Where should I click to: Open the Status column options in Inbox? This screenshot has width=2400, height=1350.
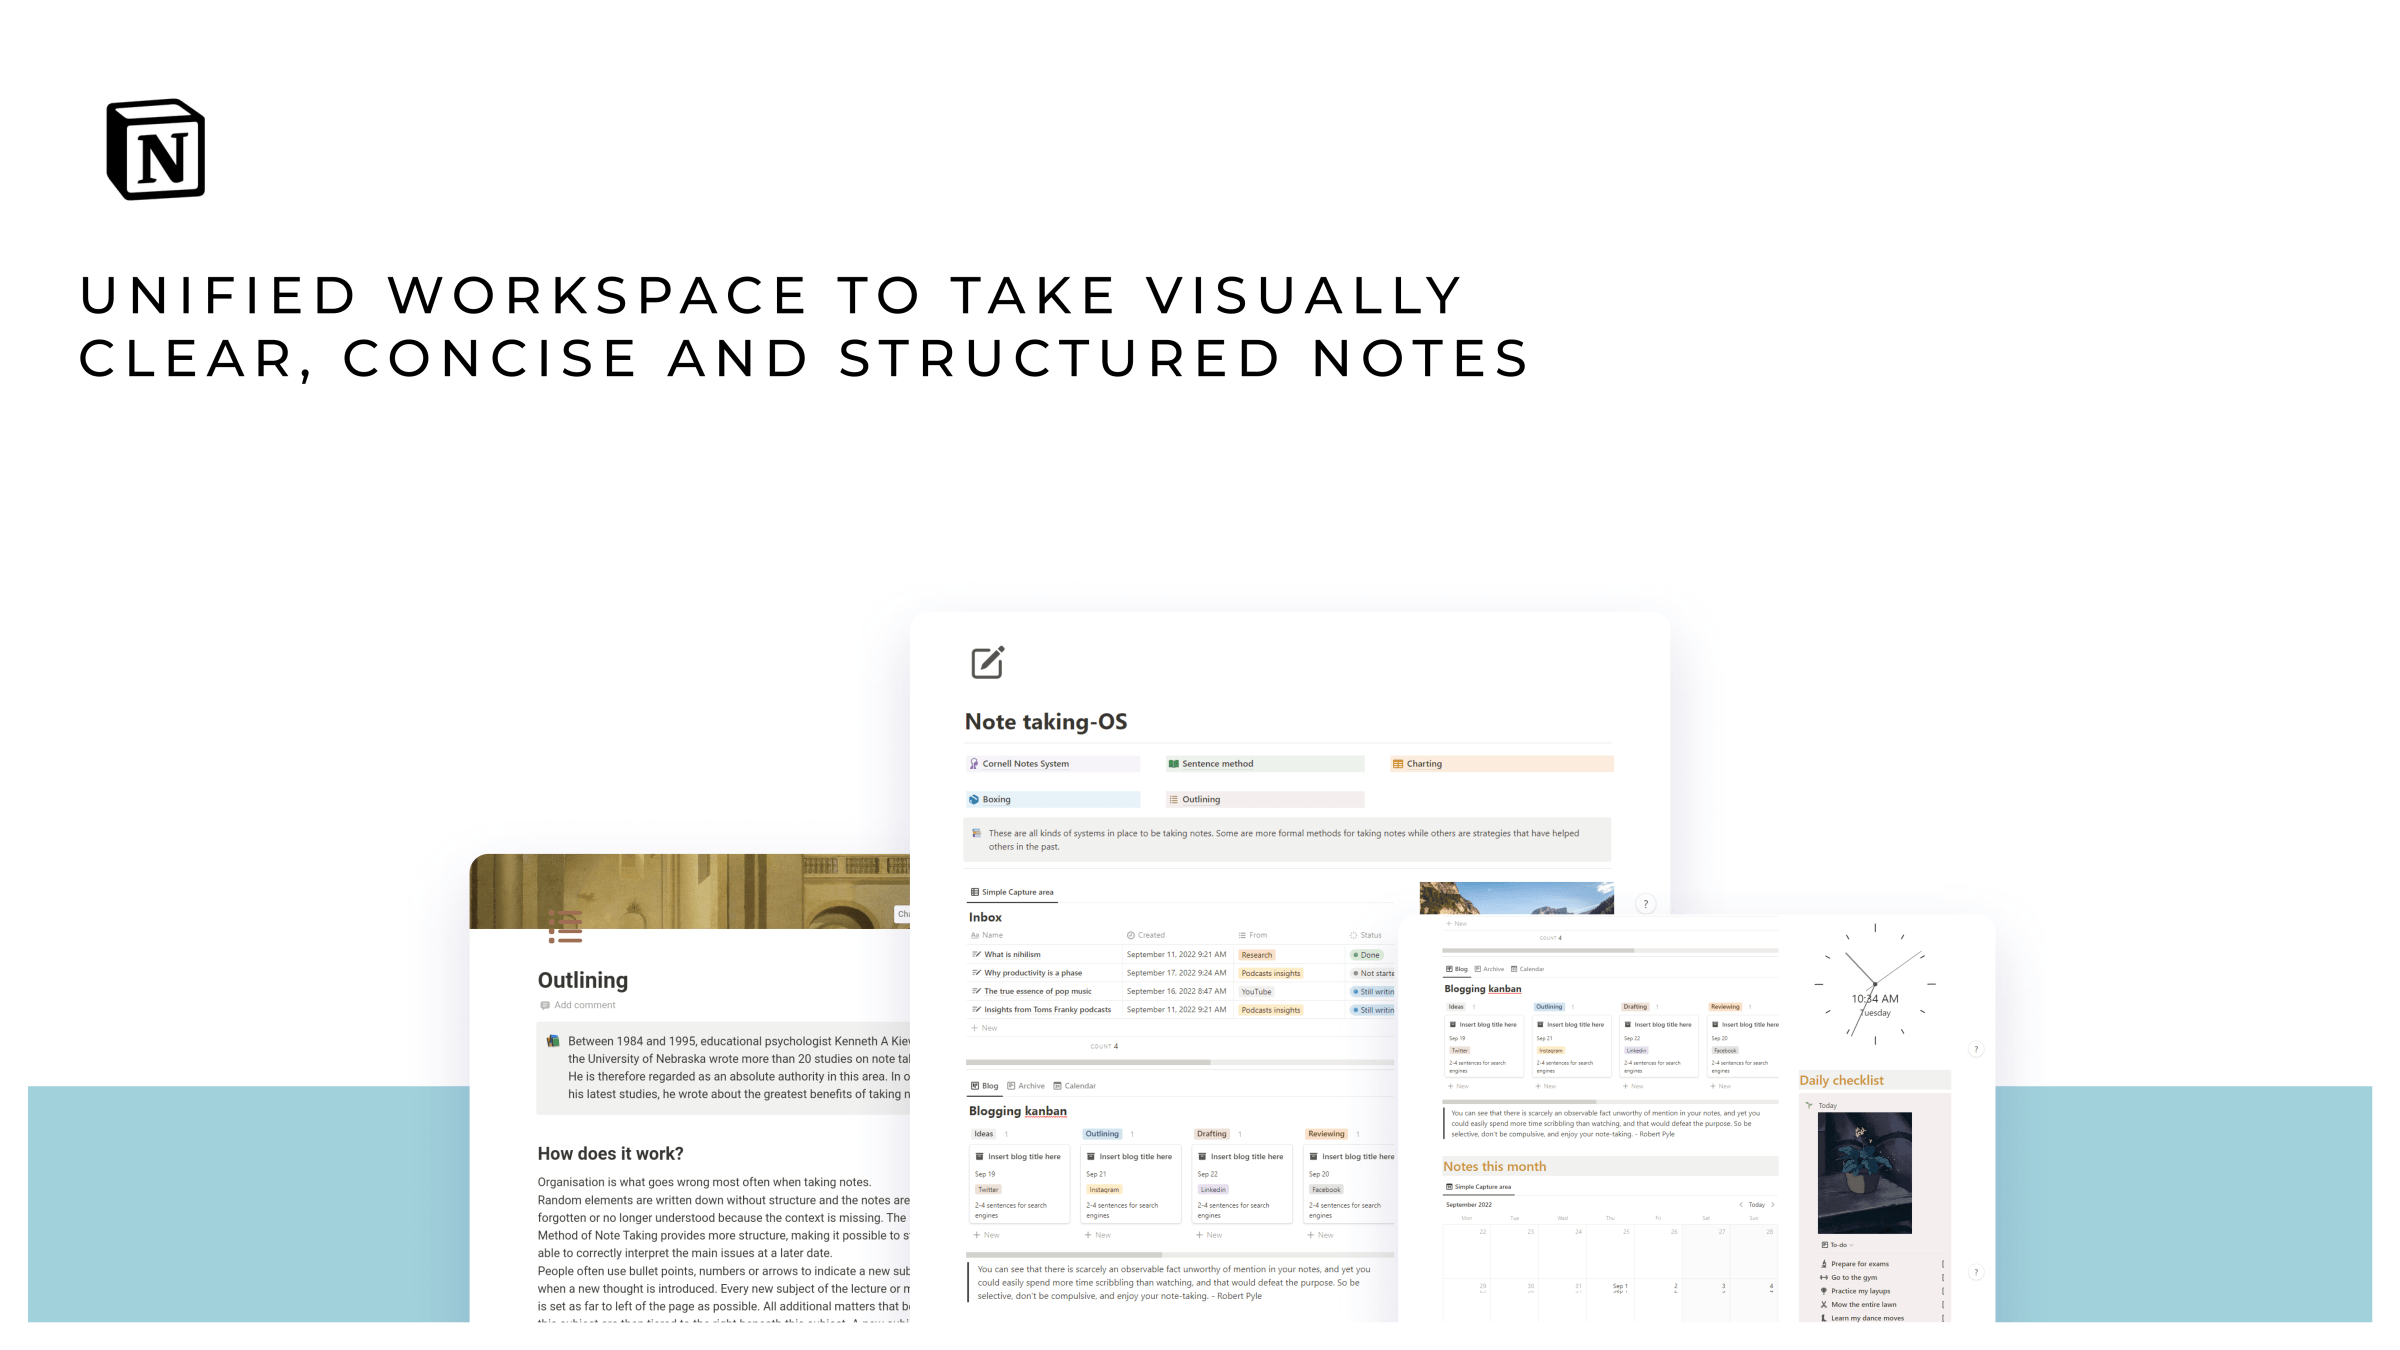click(x=1368, y=935)
